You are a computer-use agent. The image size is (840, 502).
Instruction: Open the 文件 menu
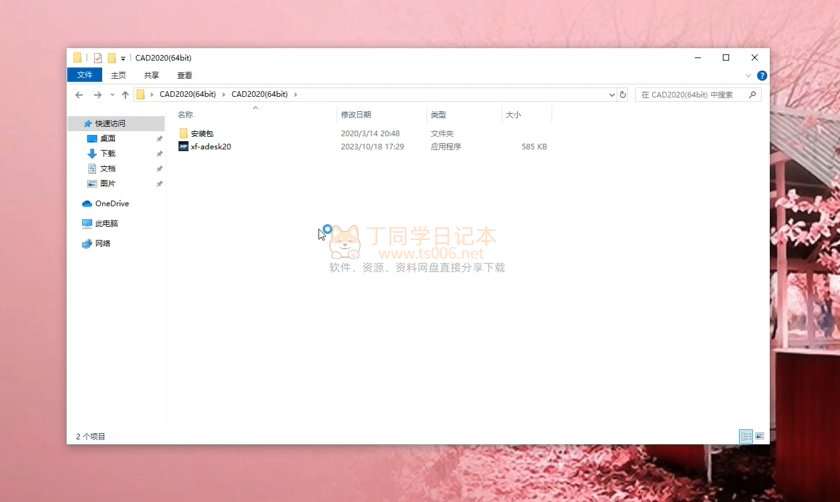85,75
